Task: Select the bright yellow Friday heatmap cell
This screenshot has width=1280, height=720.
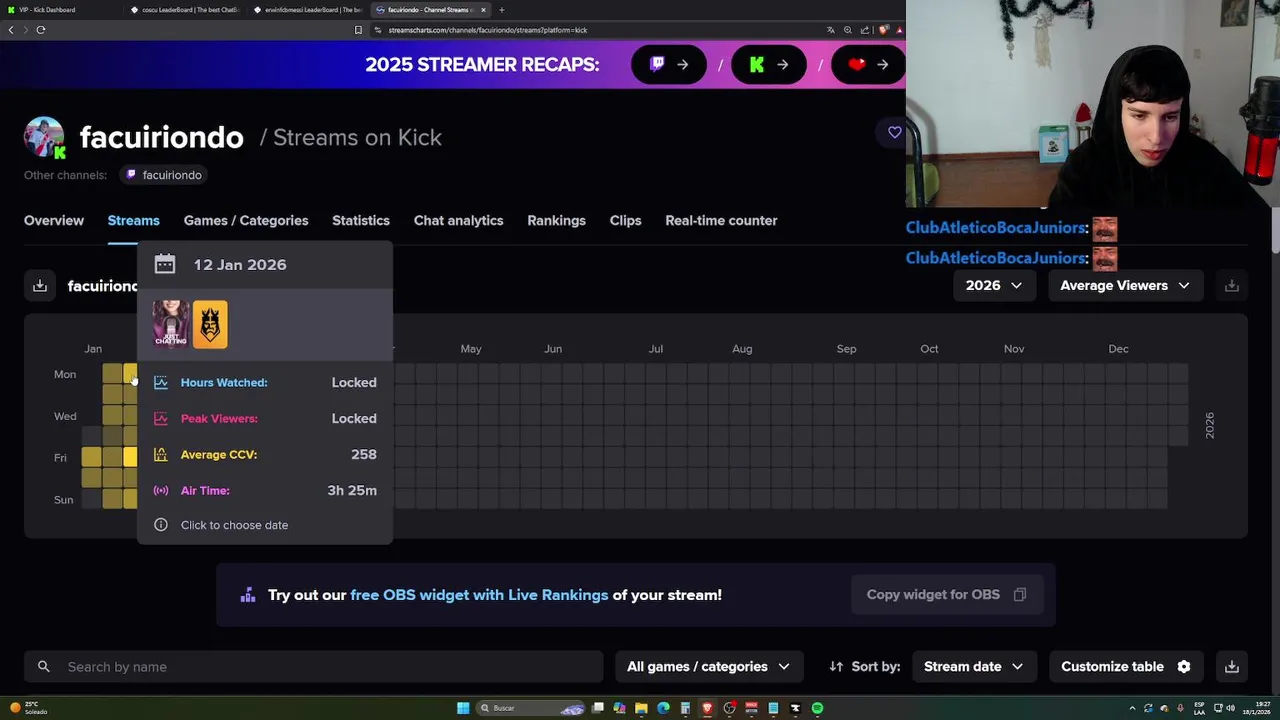Action: point(131,457)
